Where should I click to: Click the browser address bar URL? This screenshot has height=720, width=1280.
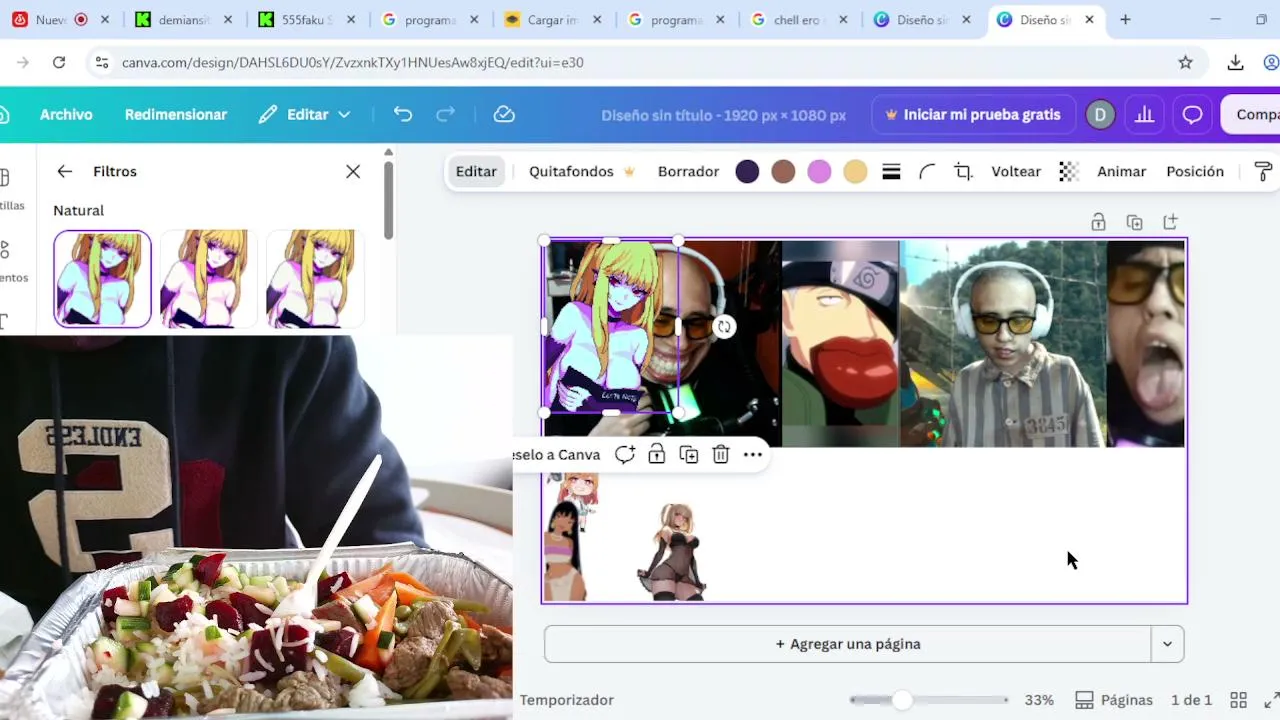click(353, 62)
